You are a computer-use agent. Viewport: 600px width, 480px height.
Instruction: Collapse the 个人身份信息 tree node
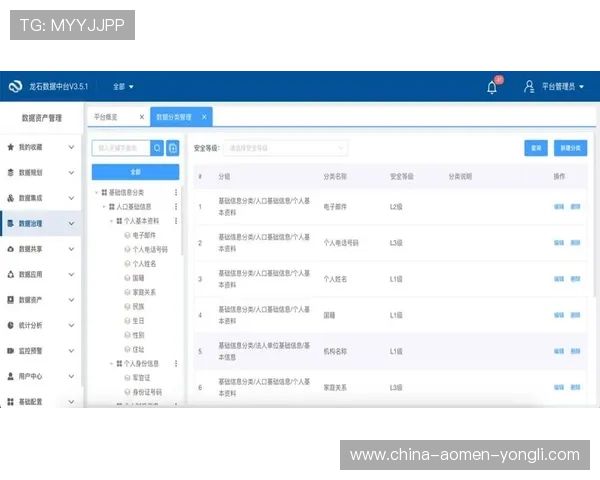tap(111, 364)
